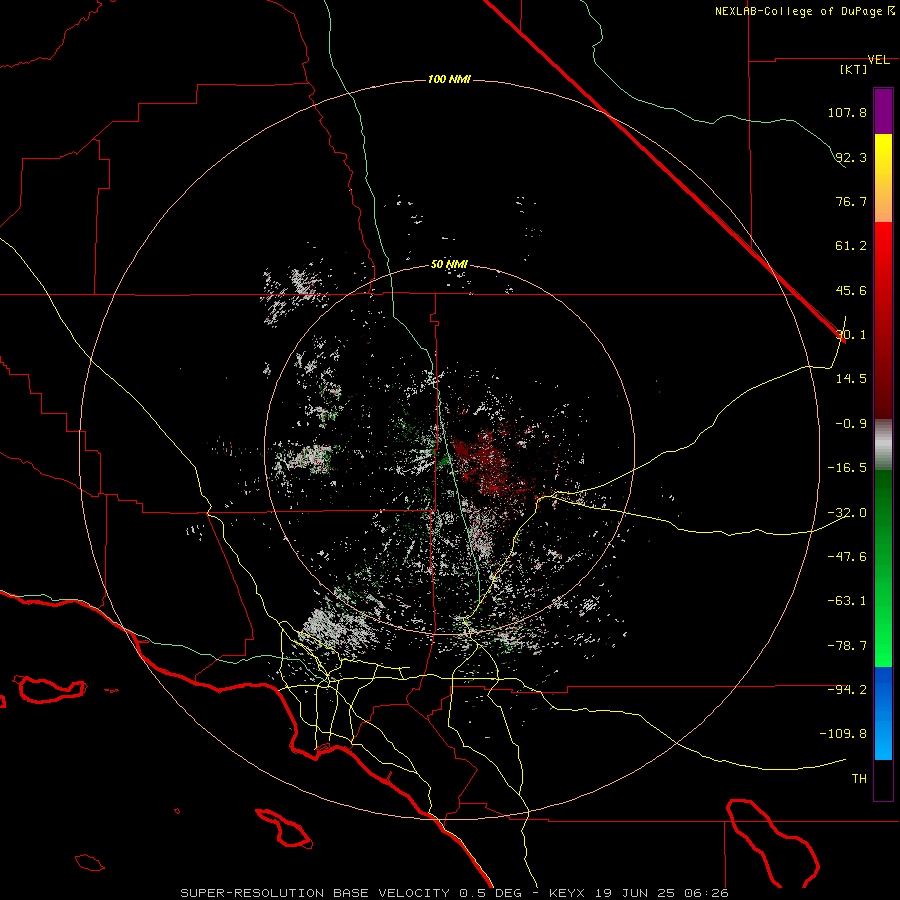Click the yellow-orange segment of the color bar
Viewport: 900px width, 900px height.
point(883,178)
